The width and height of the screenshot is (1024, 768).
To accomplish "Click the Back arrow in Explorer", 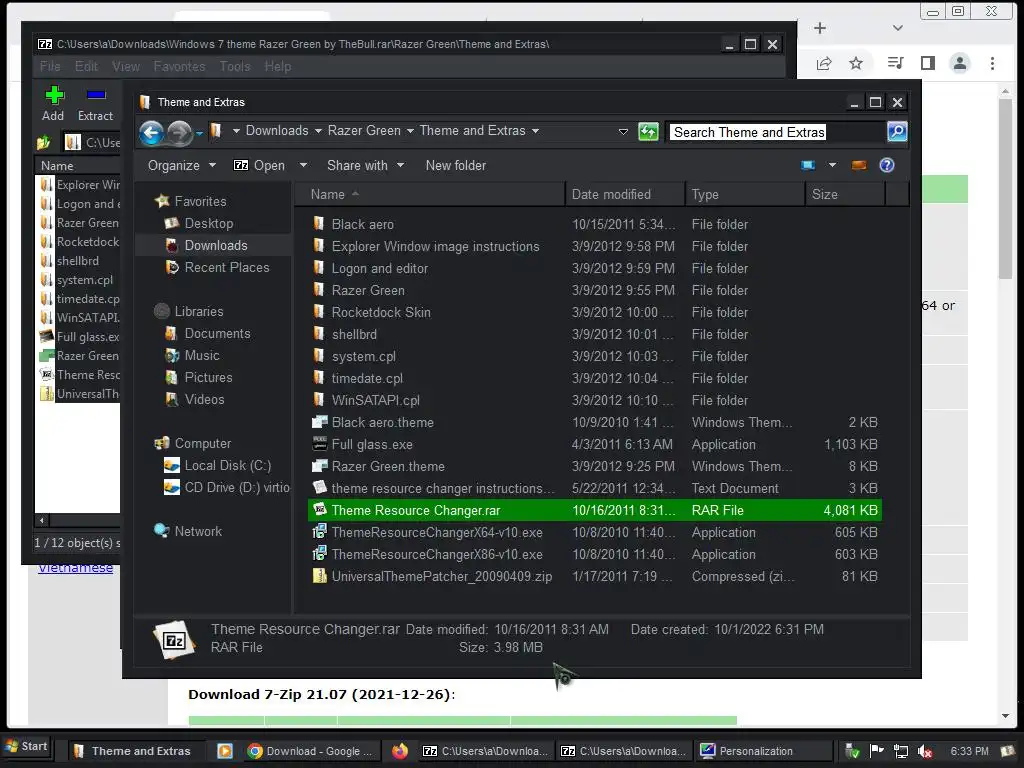I will click(152, 133).
